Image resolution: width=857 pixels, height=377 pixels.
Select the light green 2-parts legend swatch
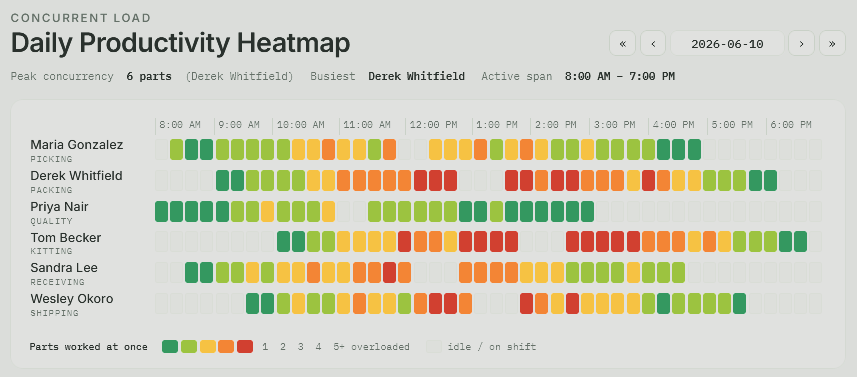point(189,346)
